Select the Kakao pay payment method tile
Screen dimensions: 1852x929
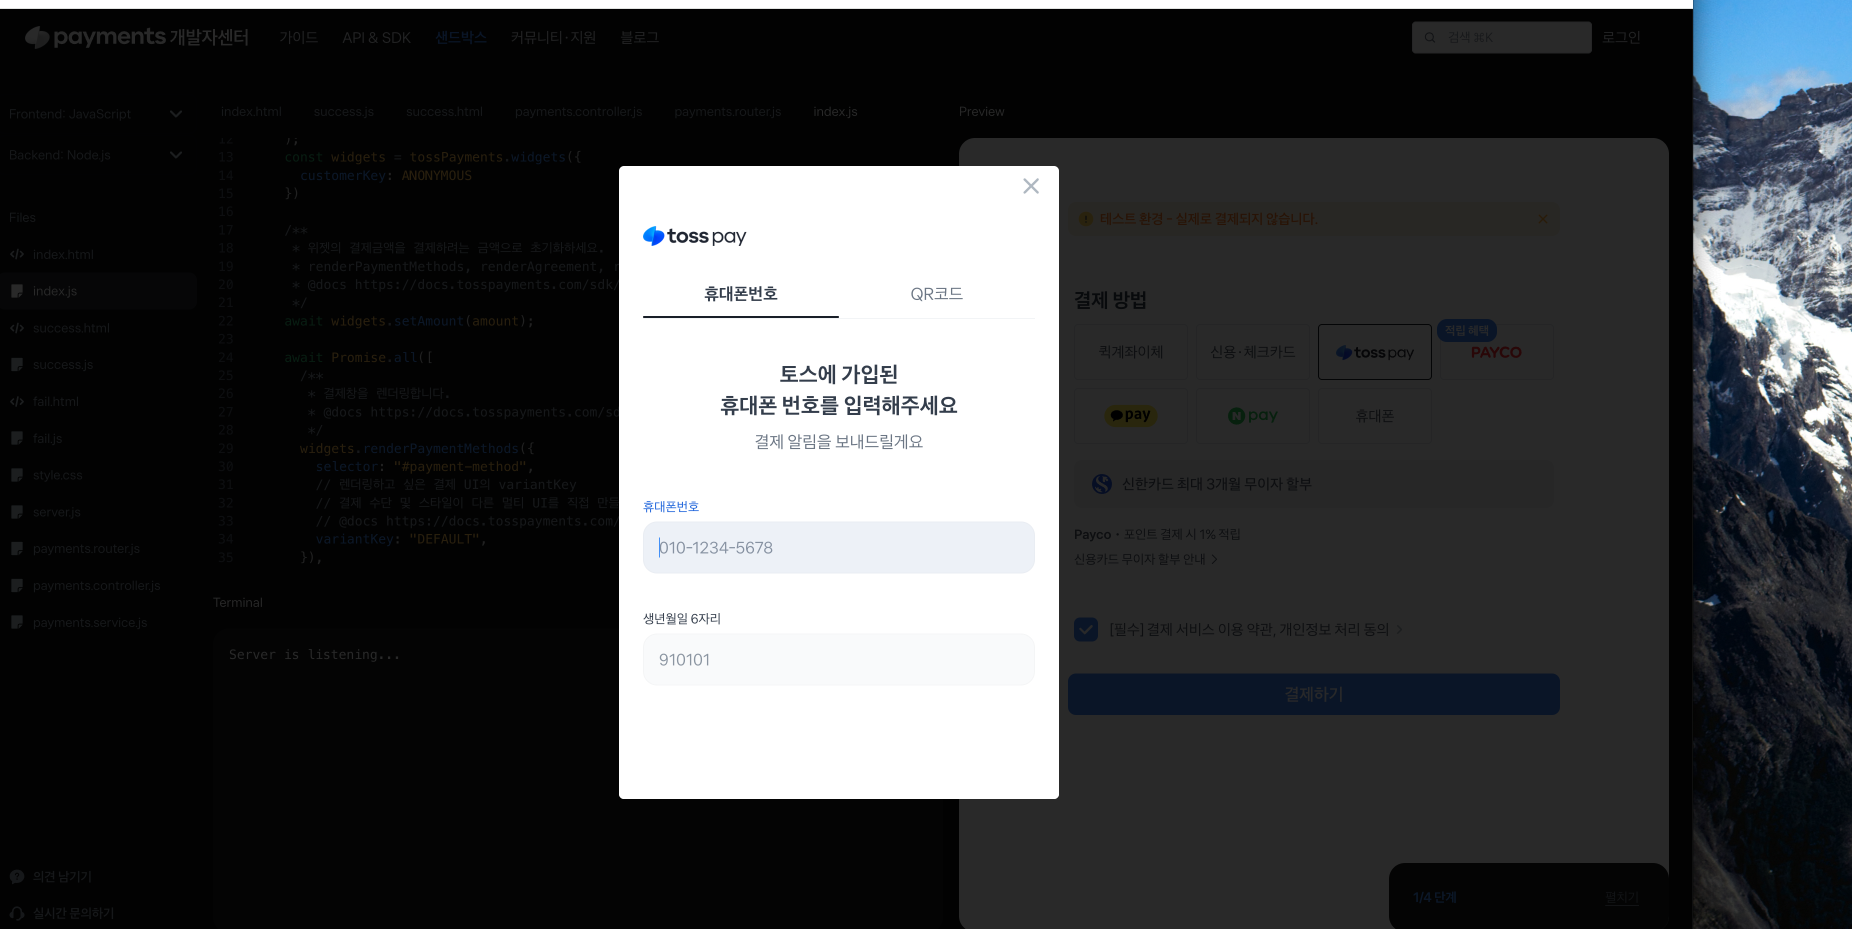pyautogui.click(x=1131, y=415)
